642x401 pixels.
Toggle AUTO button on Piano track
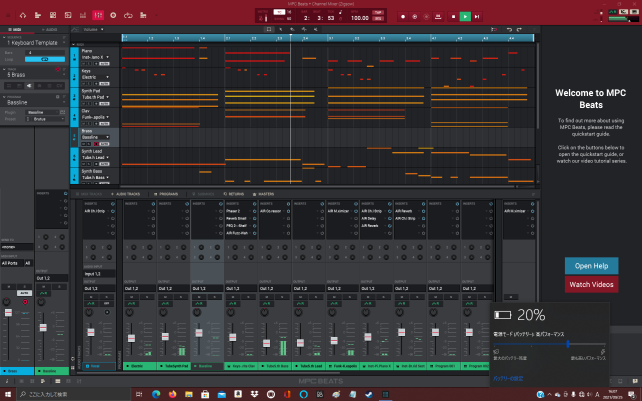104,65
